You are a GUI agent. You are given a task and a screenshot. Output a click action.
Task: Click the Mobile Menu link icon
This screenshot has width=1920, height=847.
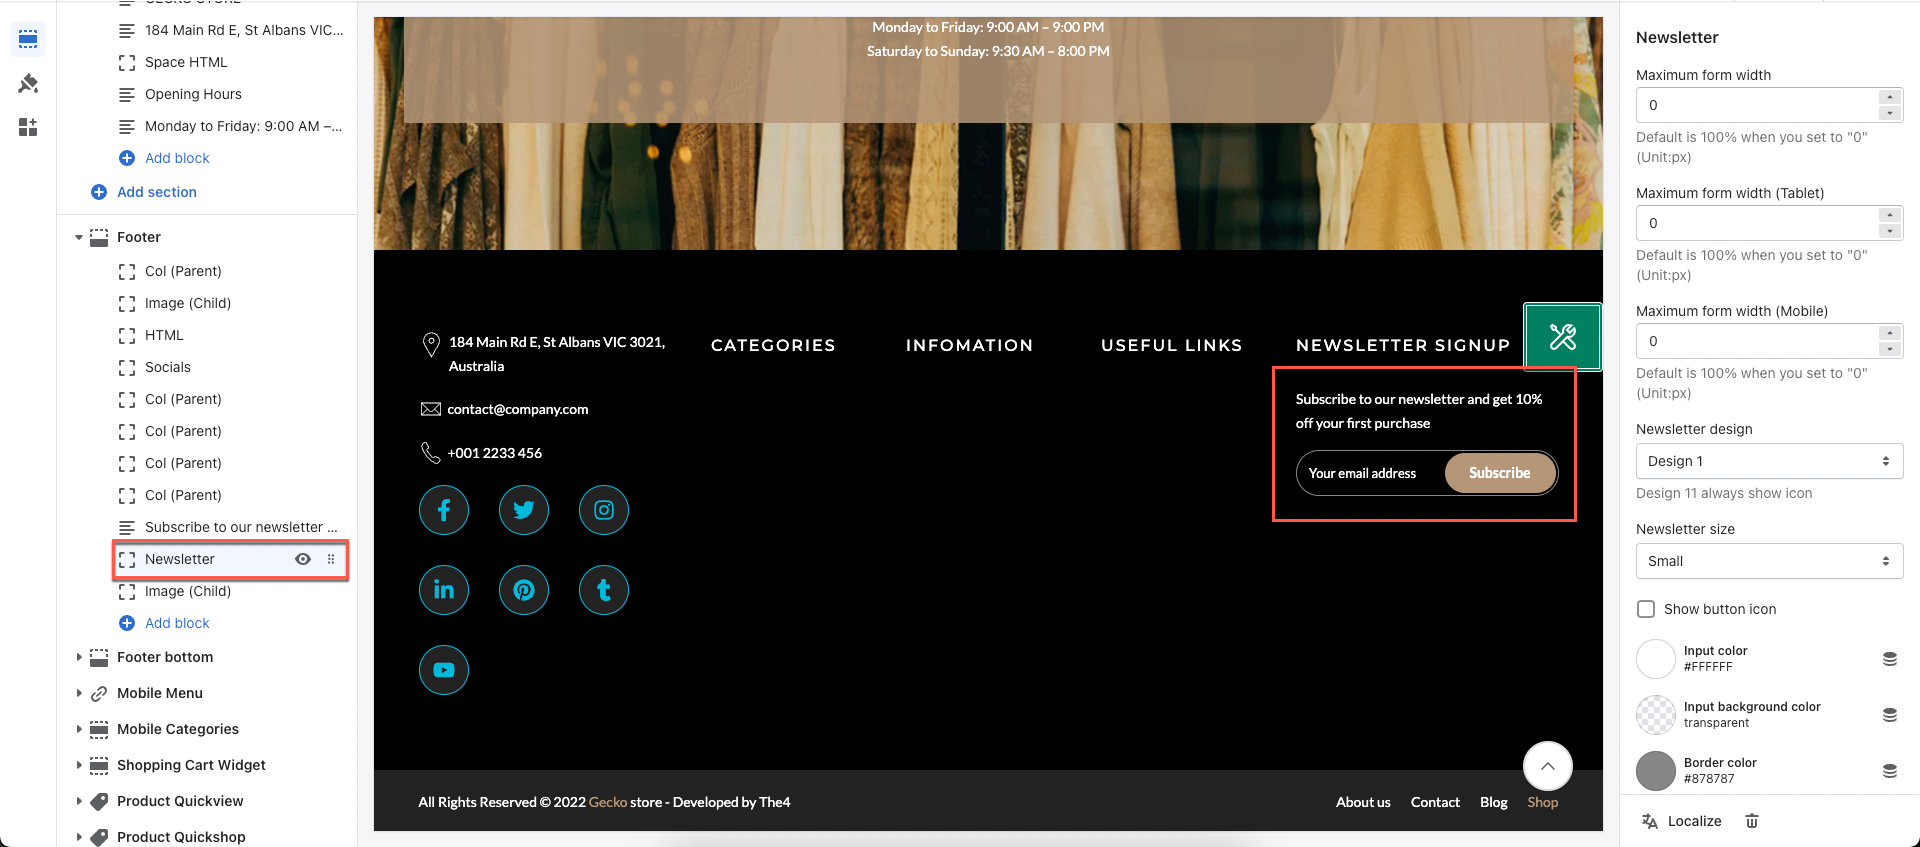[x=99, y=693]
